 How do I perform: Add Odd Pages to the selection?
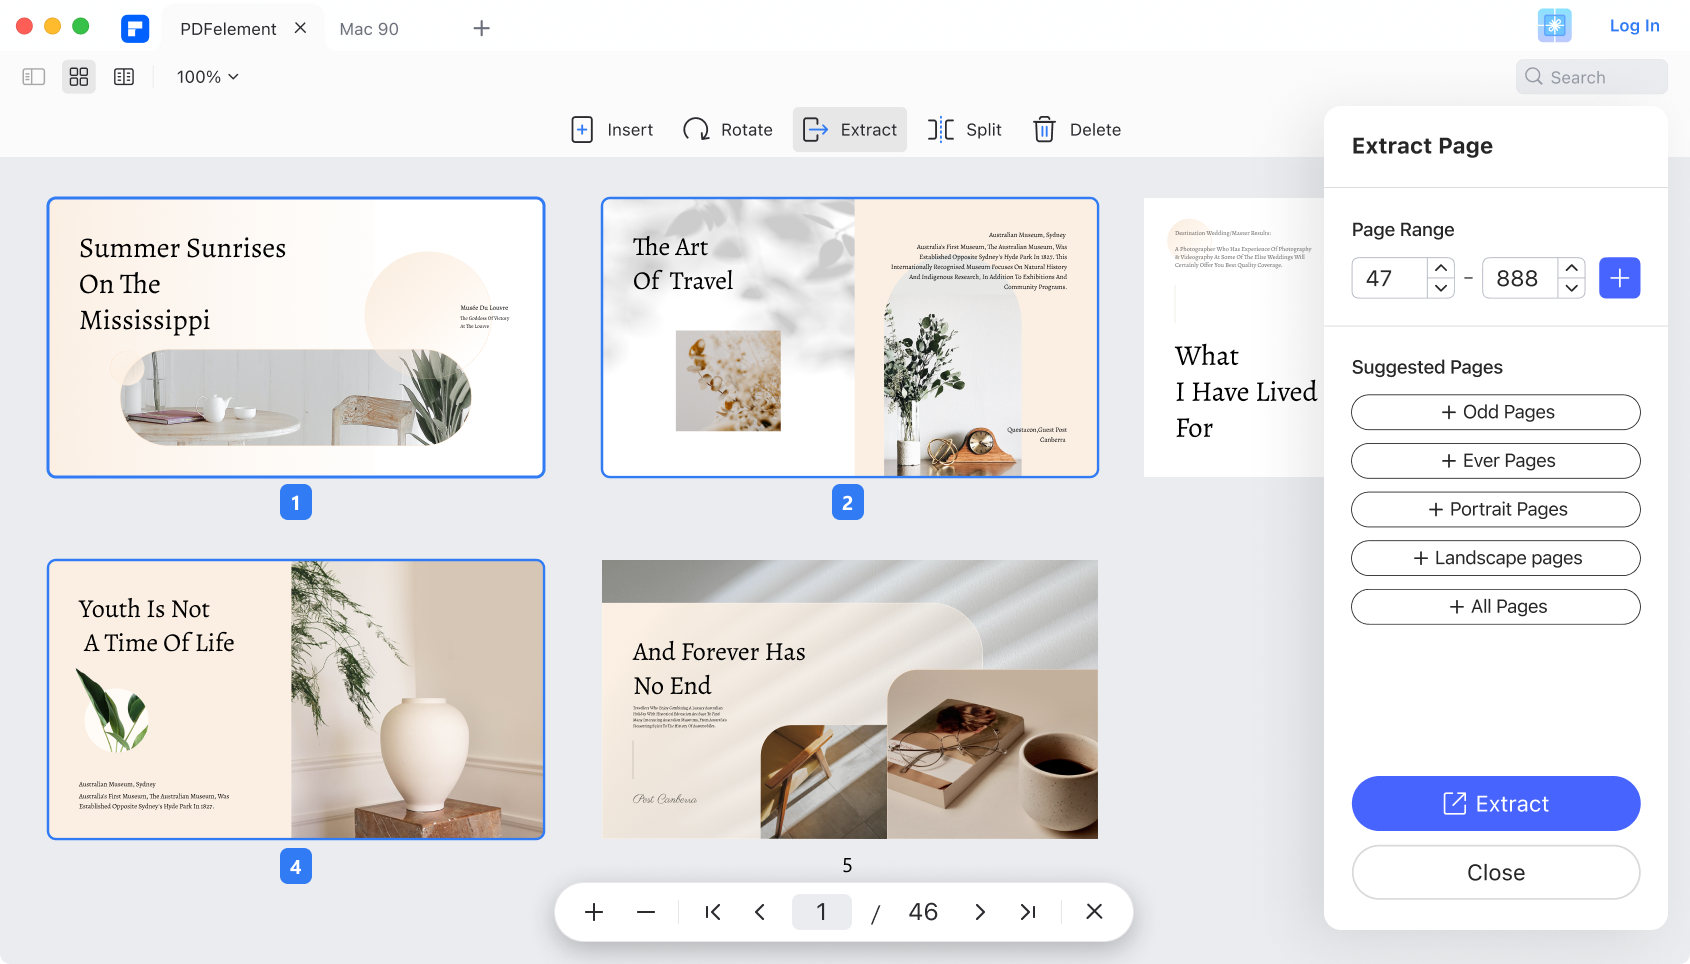point(1495,412)
